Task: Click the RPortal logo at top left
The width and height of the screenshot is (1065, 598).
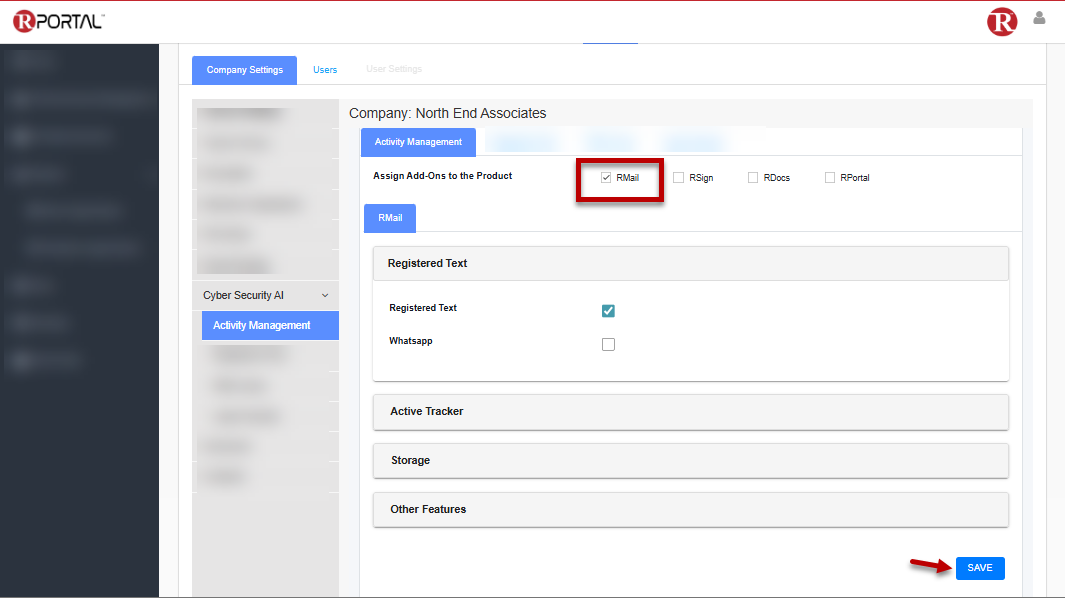Action: tap(58, 21)
